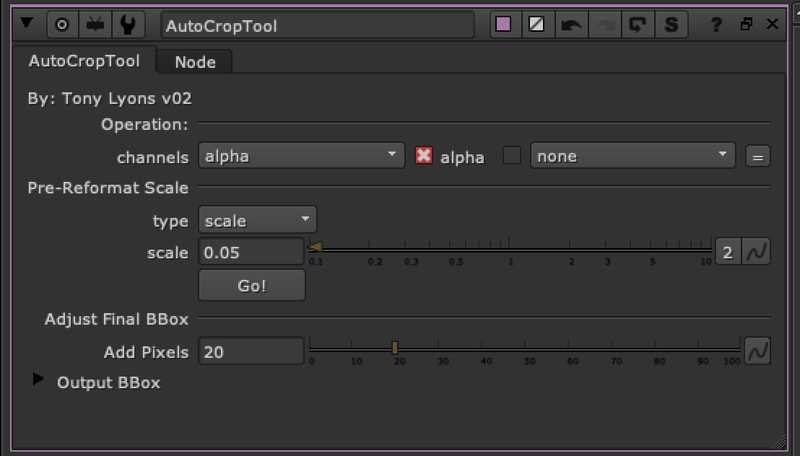Image resolution: width=800 pixels, height=456 pixels.
Task: Click the hide node inputs icon
Action: coord(95,24)
